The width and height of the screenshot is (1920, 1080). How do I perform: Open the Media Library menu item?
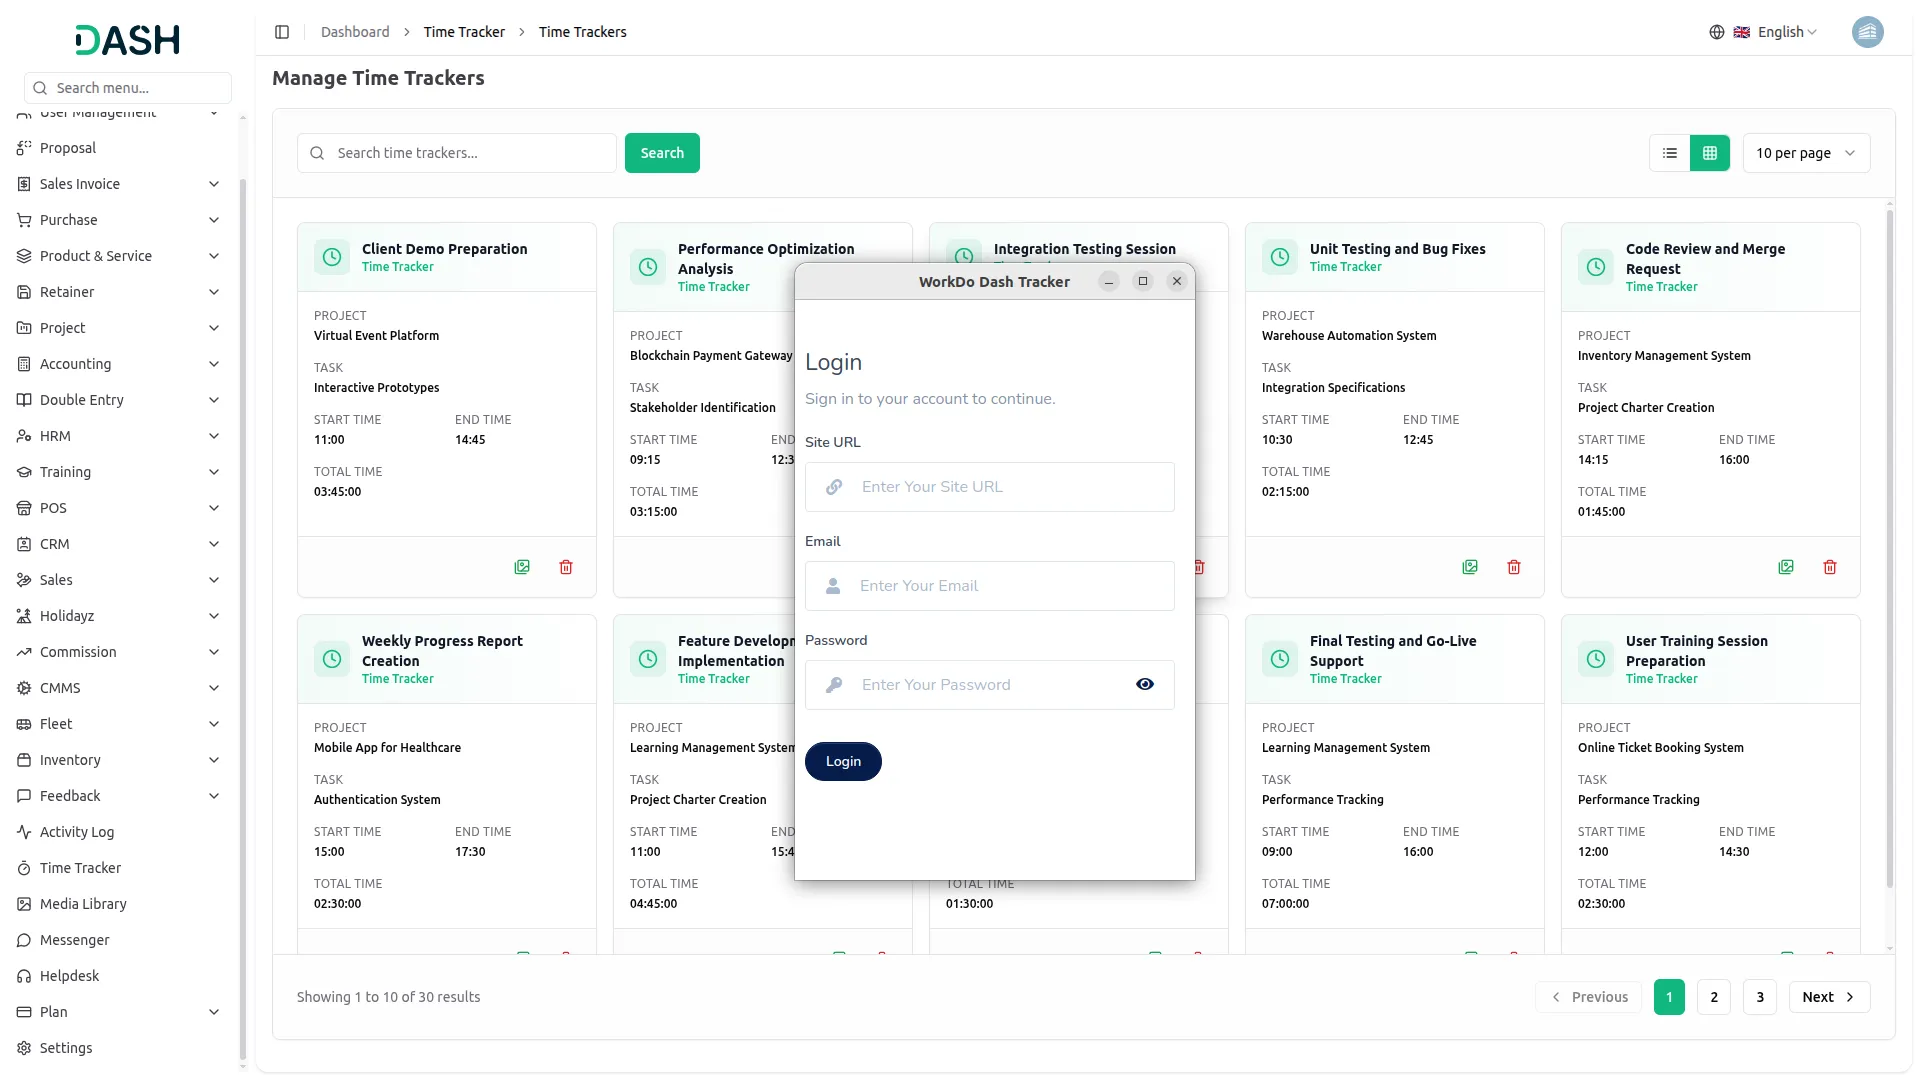[x=83, y=904]
